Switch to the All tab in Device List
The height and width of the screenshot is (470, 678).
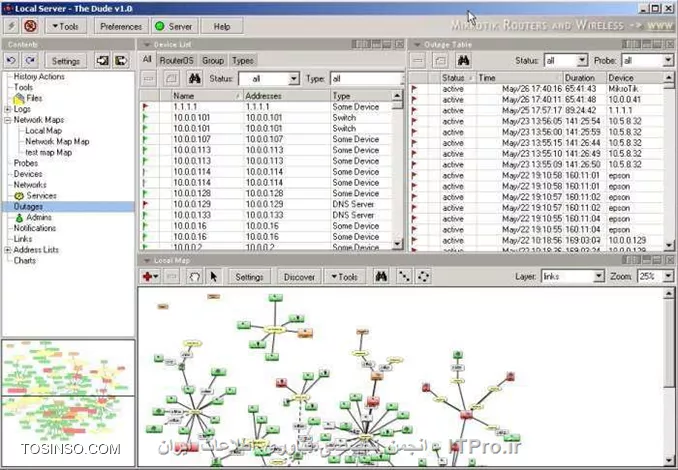147,59
